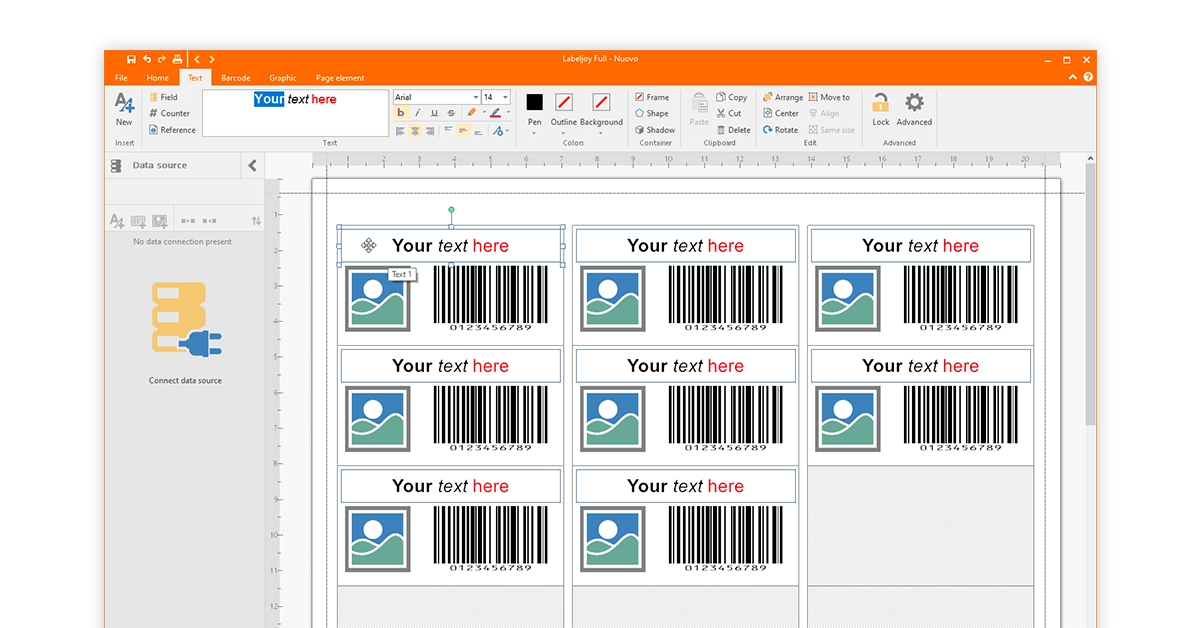The image size is (1200, 628).
Task: Open Advanced gear settings
Action: [x=914, y=102]
